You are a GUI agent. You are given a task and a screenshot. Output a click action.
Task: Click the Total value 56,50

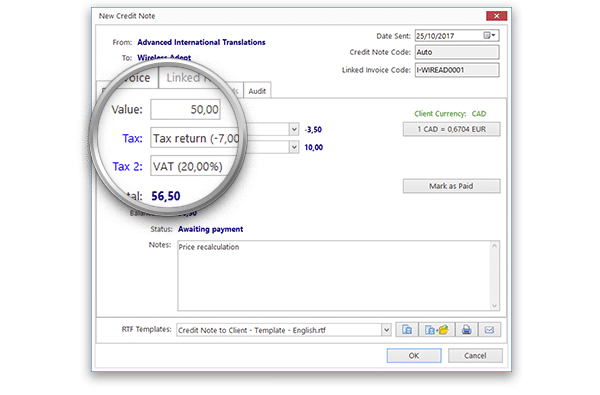pos(166,196)
